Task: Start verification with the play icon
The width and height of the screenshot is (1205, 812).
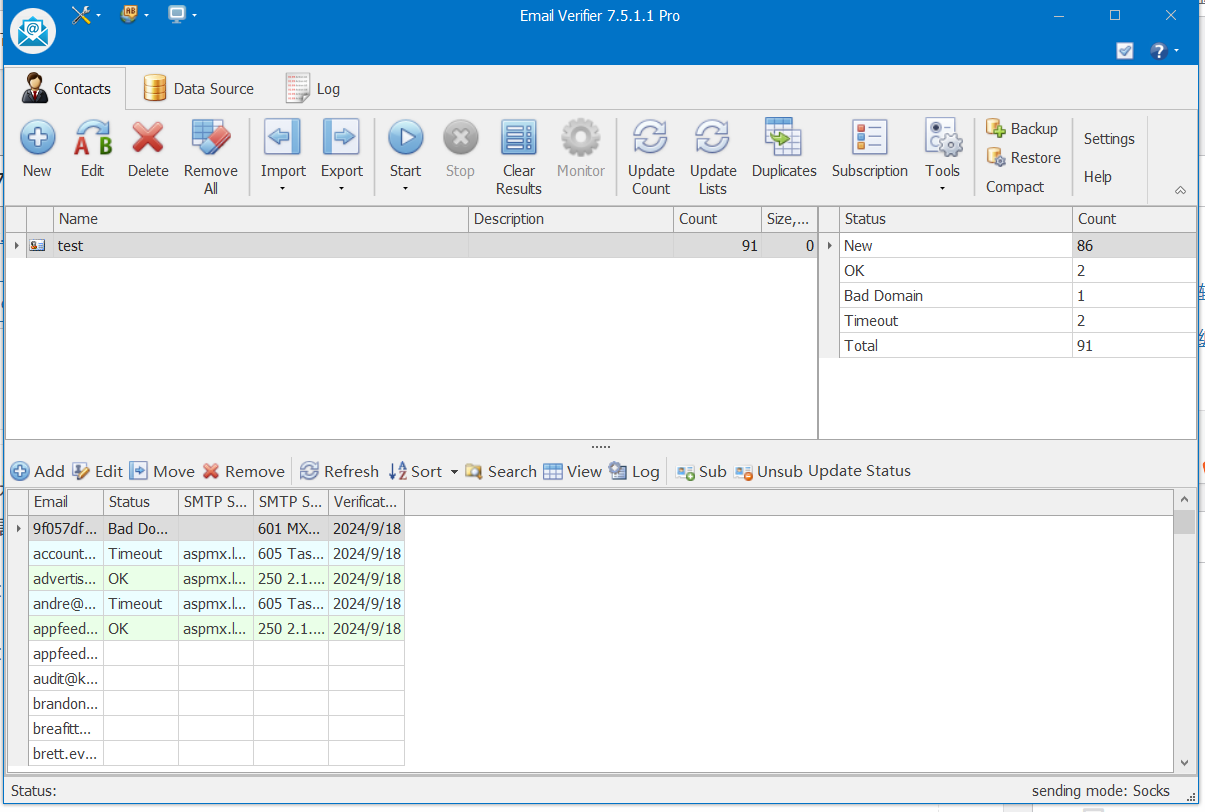Action: point(405,137)
